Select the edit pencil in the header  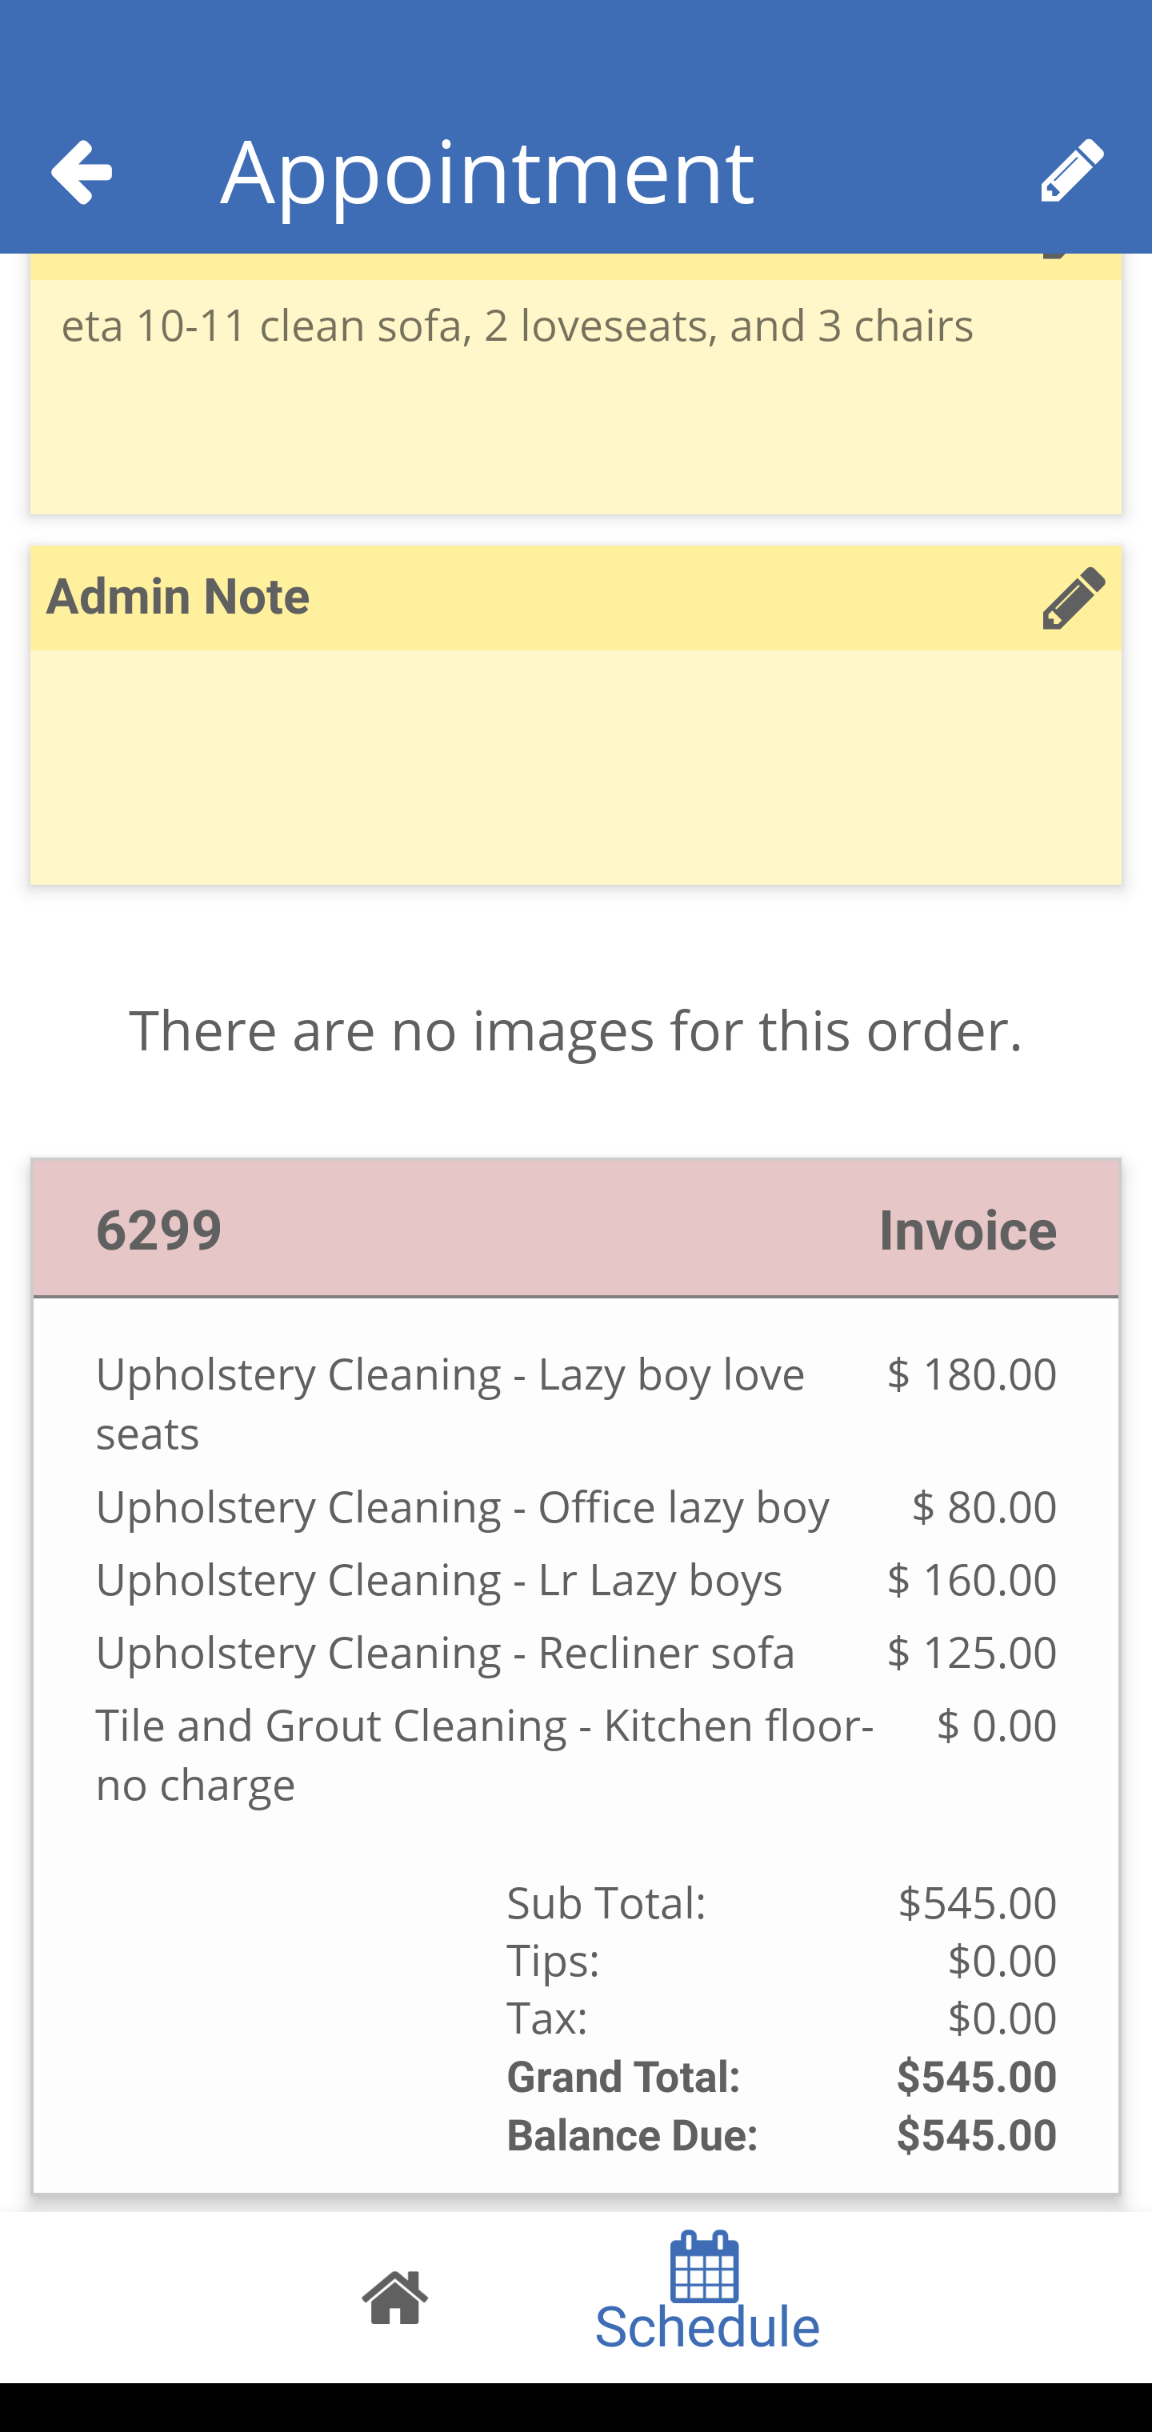pos(1070,172)
